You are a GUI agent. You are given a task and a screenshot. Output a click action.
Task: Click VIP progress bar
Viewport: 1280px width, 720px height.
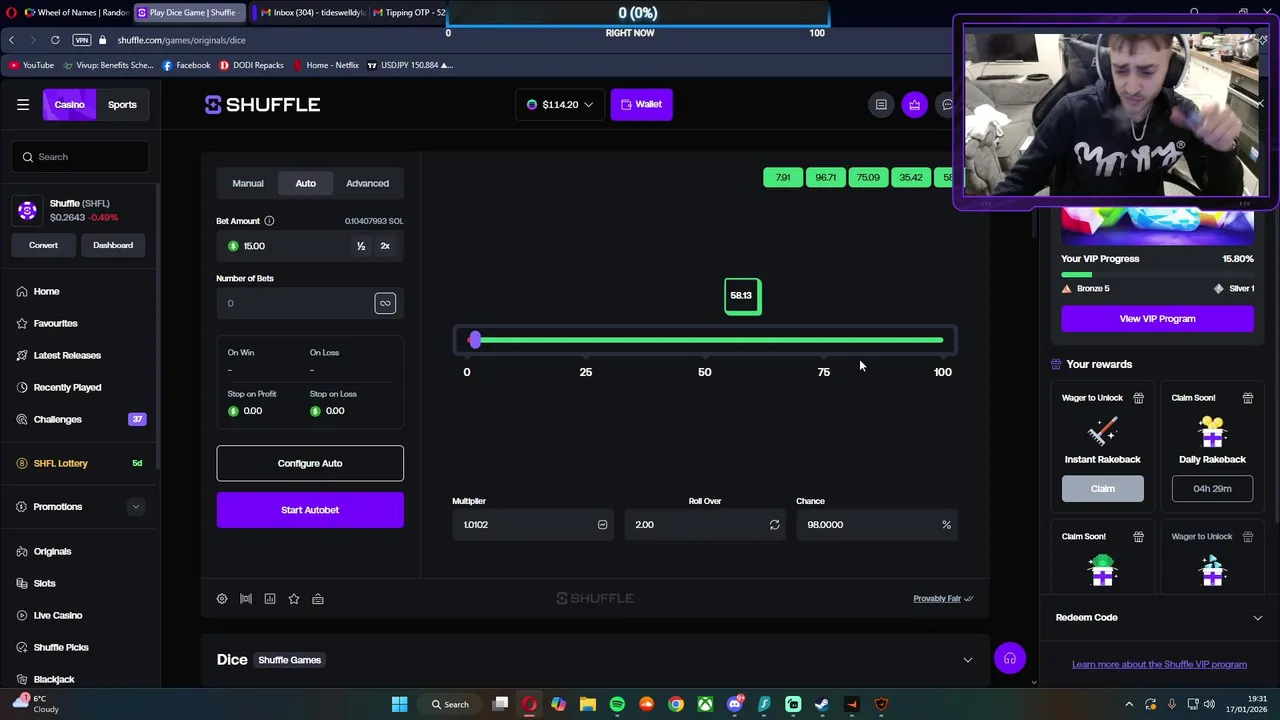pos(1157,274)
